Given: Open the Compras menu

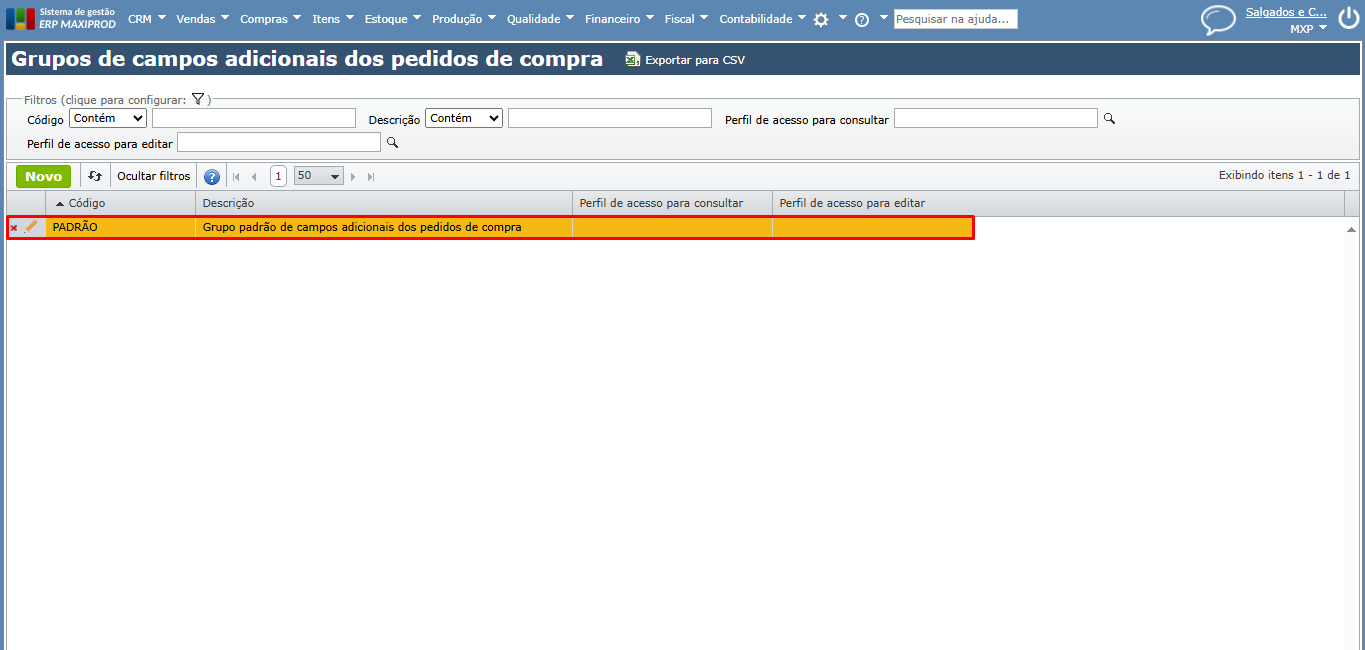Looking at the screenshot, I should [271, 19].
